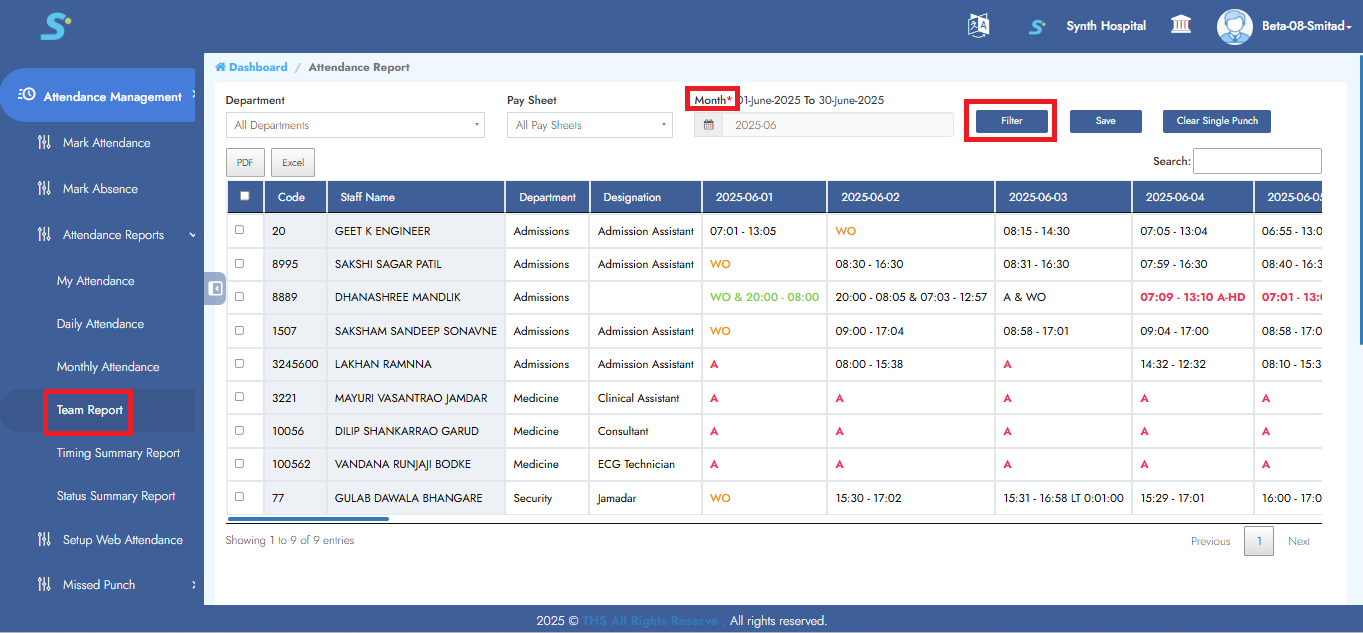Check the box for GEET K ENGINEER
The height and width of the screenshot is (633, 1363).
(x=239, y=230)
